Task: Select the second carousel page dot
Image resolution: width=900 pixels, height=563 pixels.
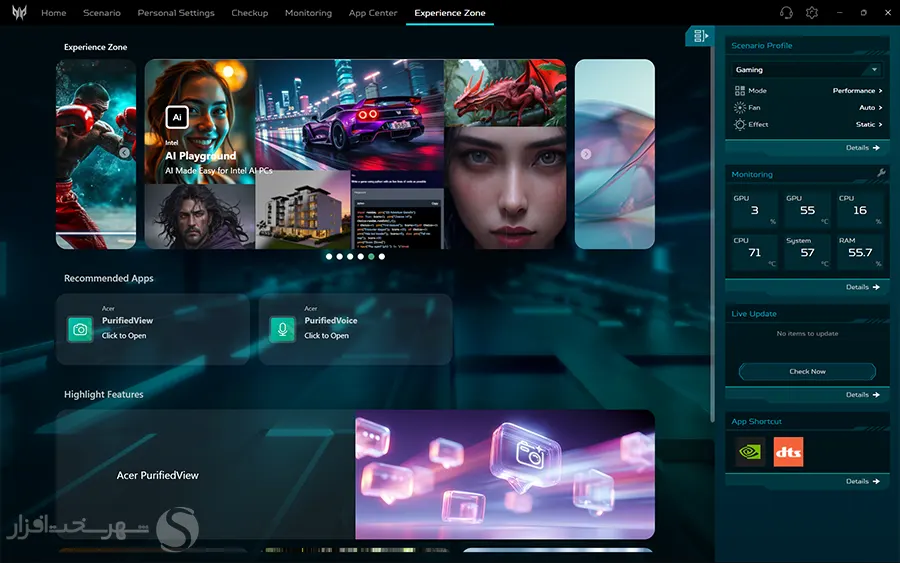Action: pyautogui.click(x=339, y=257)
